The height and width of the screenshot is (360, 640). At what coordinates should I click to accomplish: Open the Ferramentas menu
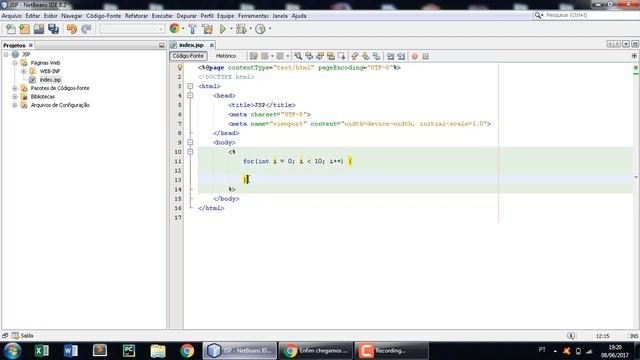253,16
